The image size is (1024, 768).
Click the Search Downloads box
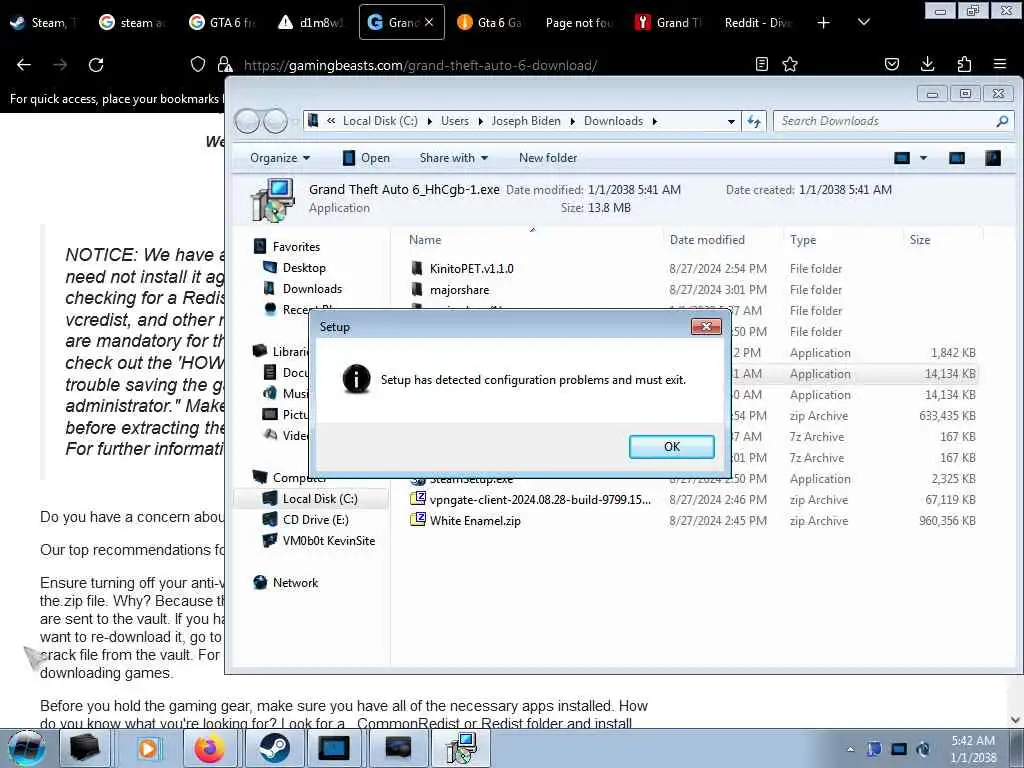click(x=893, y=121)
